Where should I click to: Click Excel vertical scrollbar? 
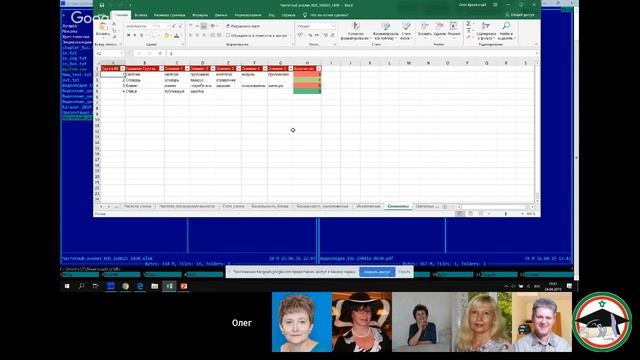click(537, 133)
